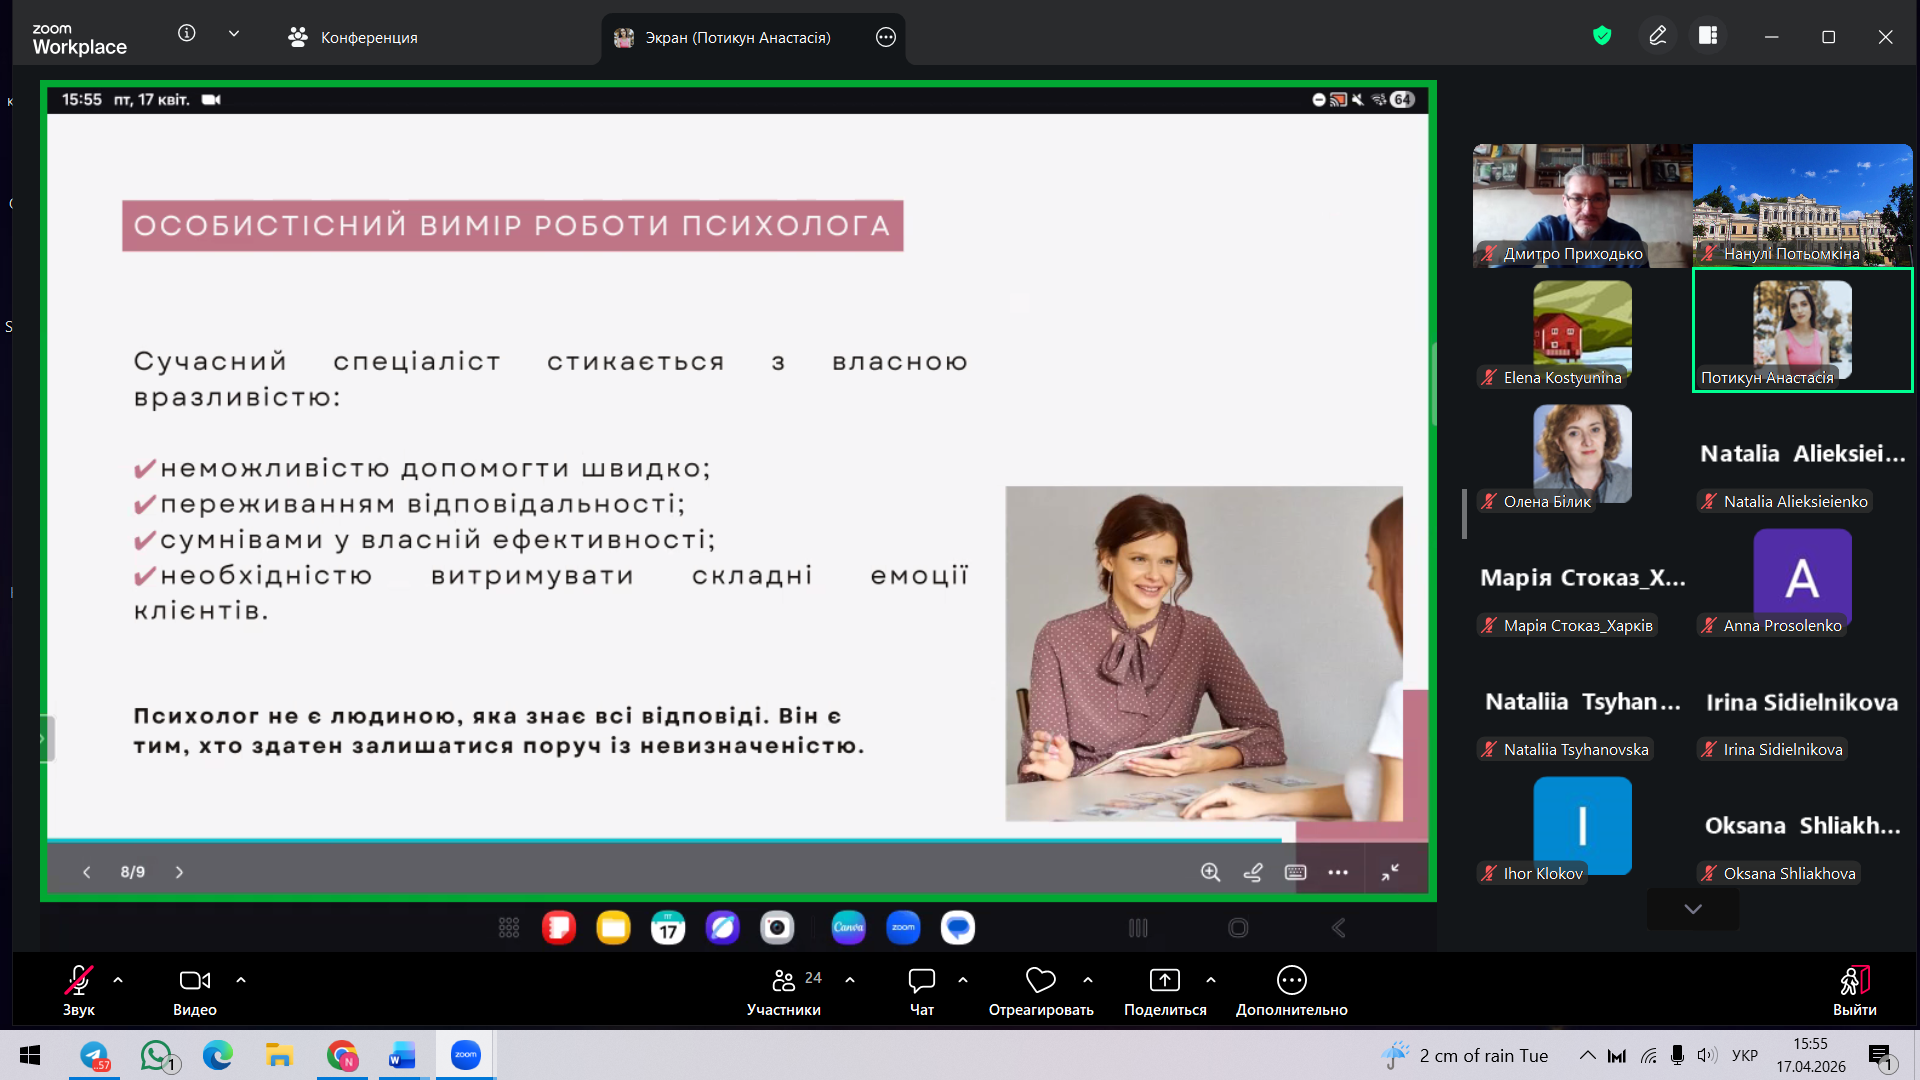Toggle Windows system volume speaker icon
The height and width of the screenshot is (1080, 1920).
point(1706,1055)
